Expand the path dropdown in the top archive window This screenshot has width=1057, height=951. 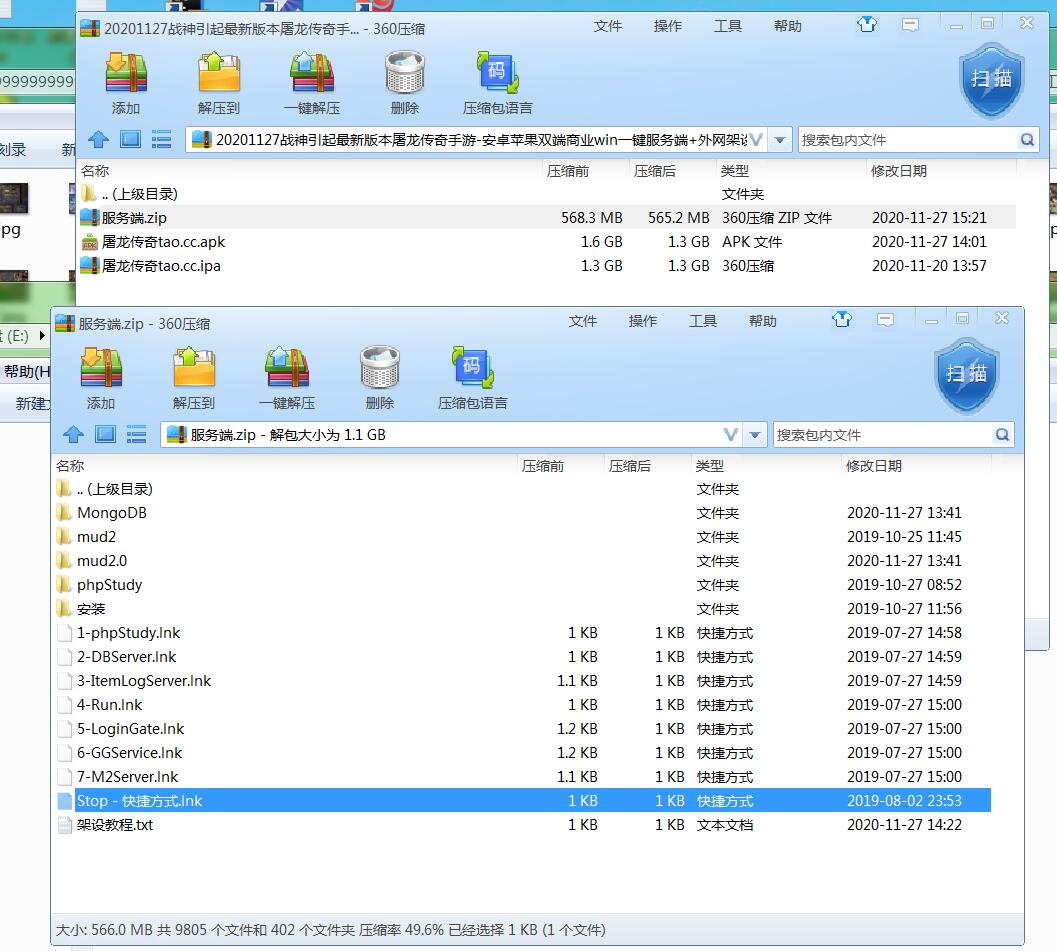781,140
